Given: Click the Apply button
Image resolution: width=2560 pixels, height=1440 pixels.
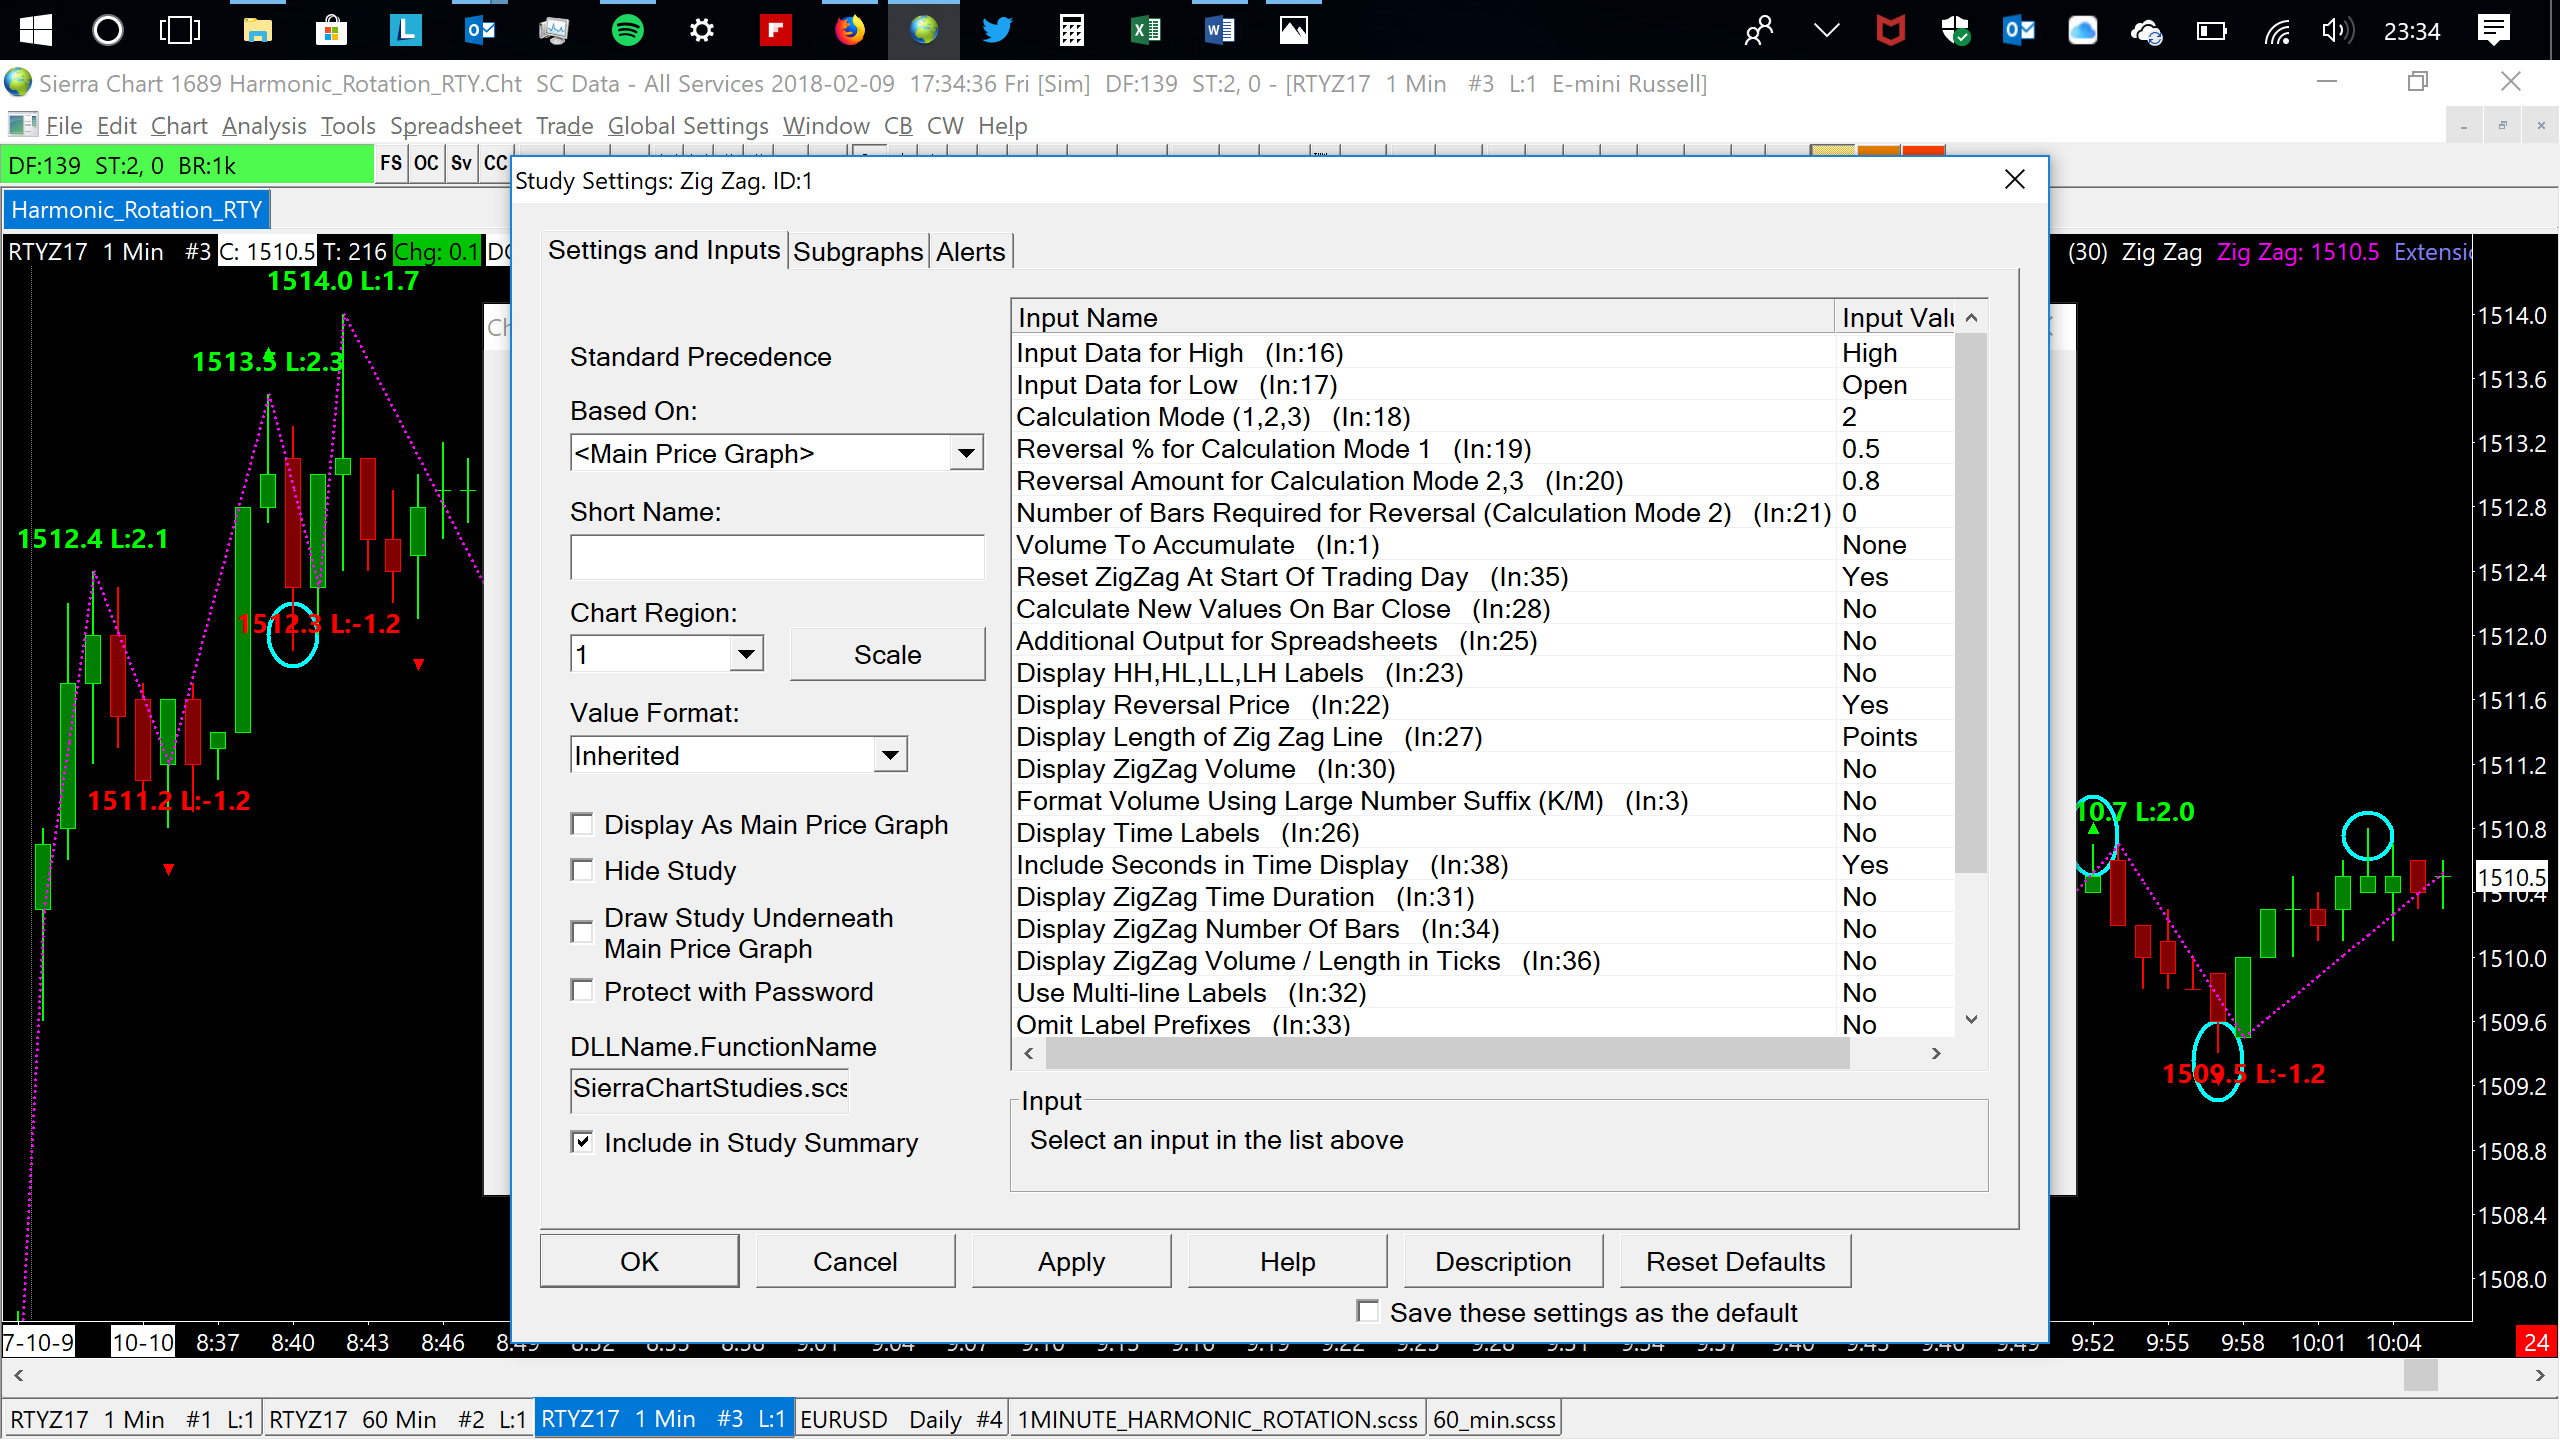Looking at the screenshot, I should tap(1071, 1262).
